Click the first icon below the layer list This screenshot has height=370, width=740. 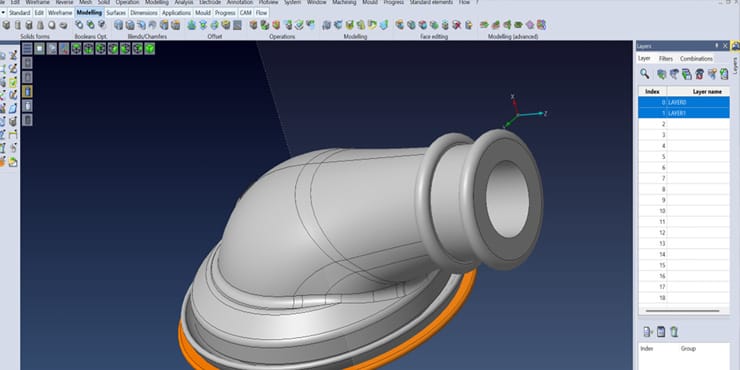tap(648, 332)
